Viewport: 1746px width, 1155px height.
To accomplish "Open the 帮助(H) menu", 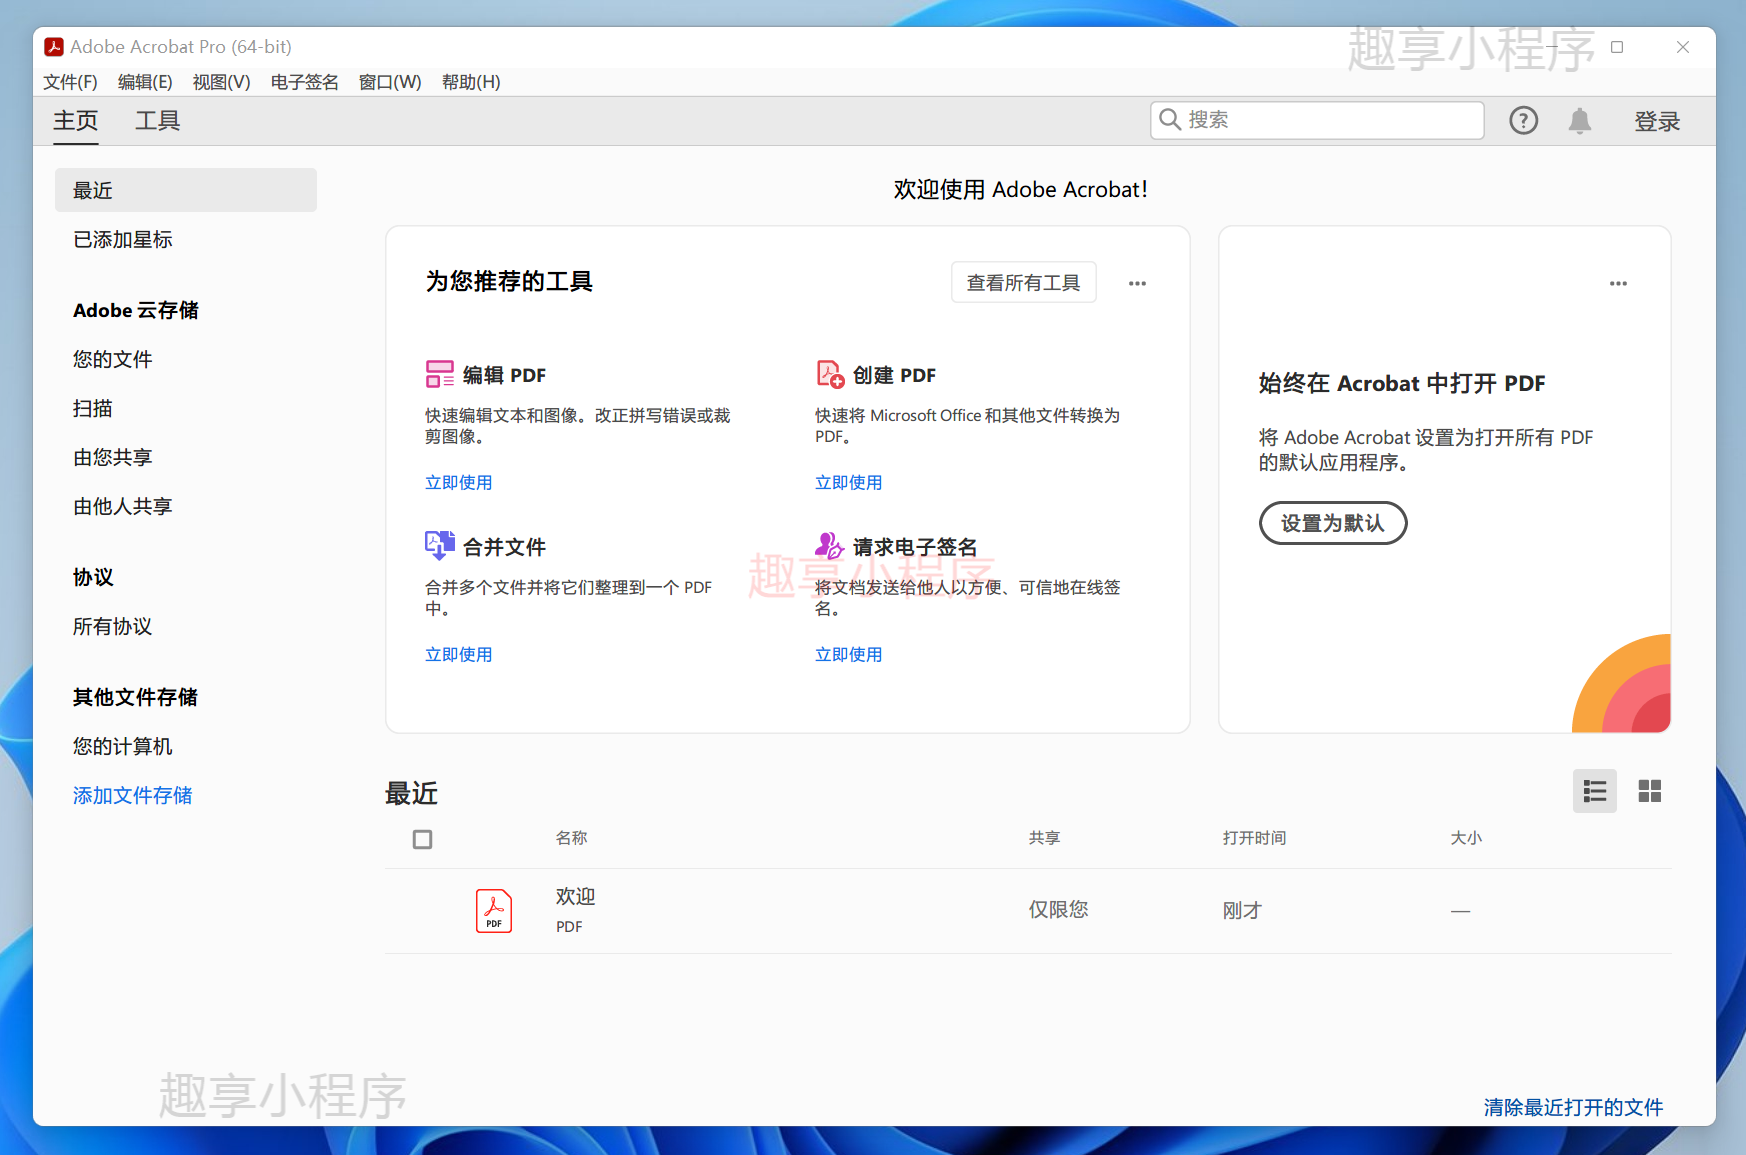I will 471,82.
